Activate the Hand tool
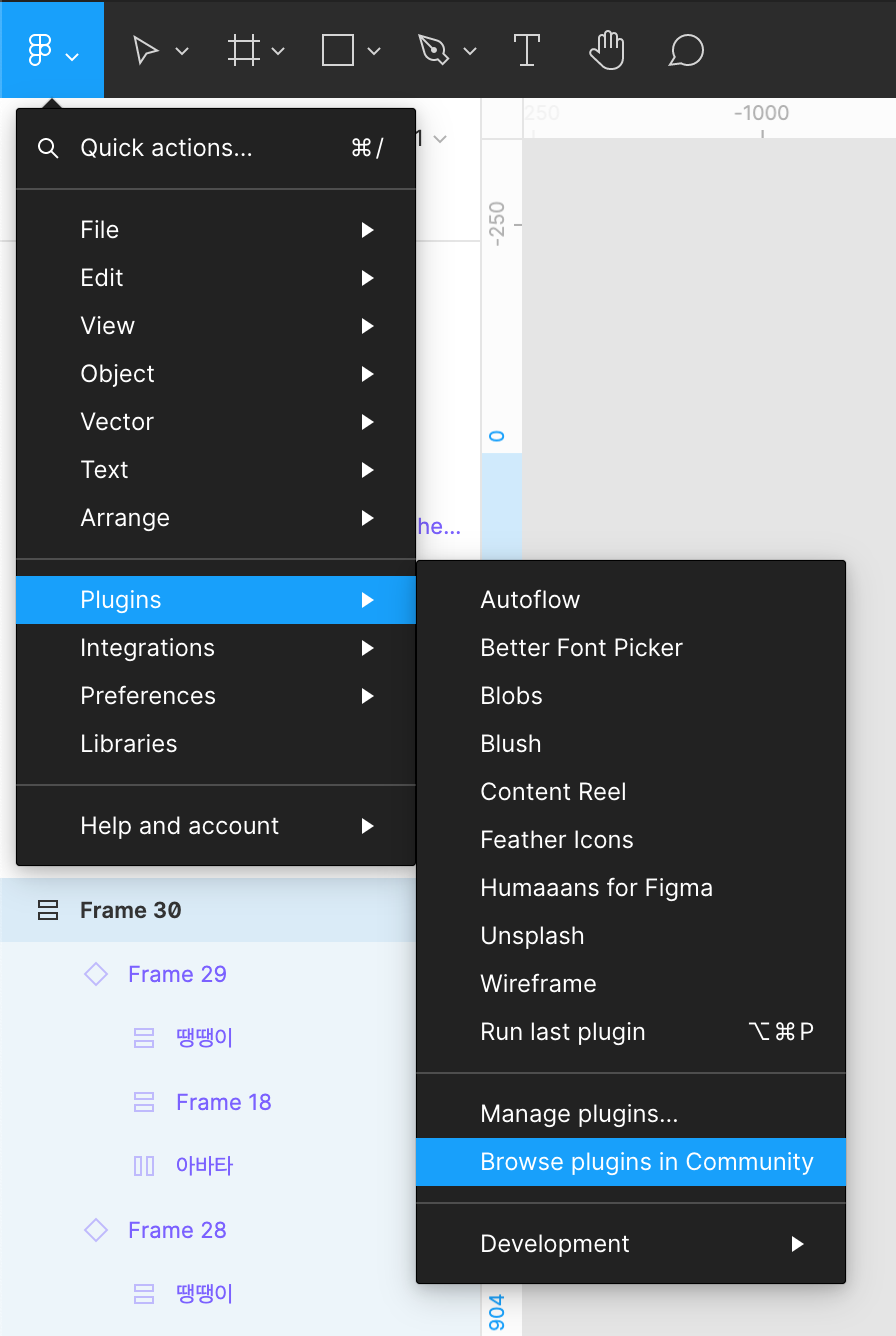Screen dimensions: 896x1336 pyautogui.click(x=606, y=50)
